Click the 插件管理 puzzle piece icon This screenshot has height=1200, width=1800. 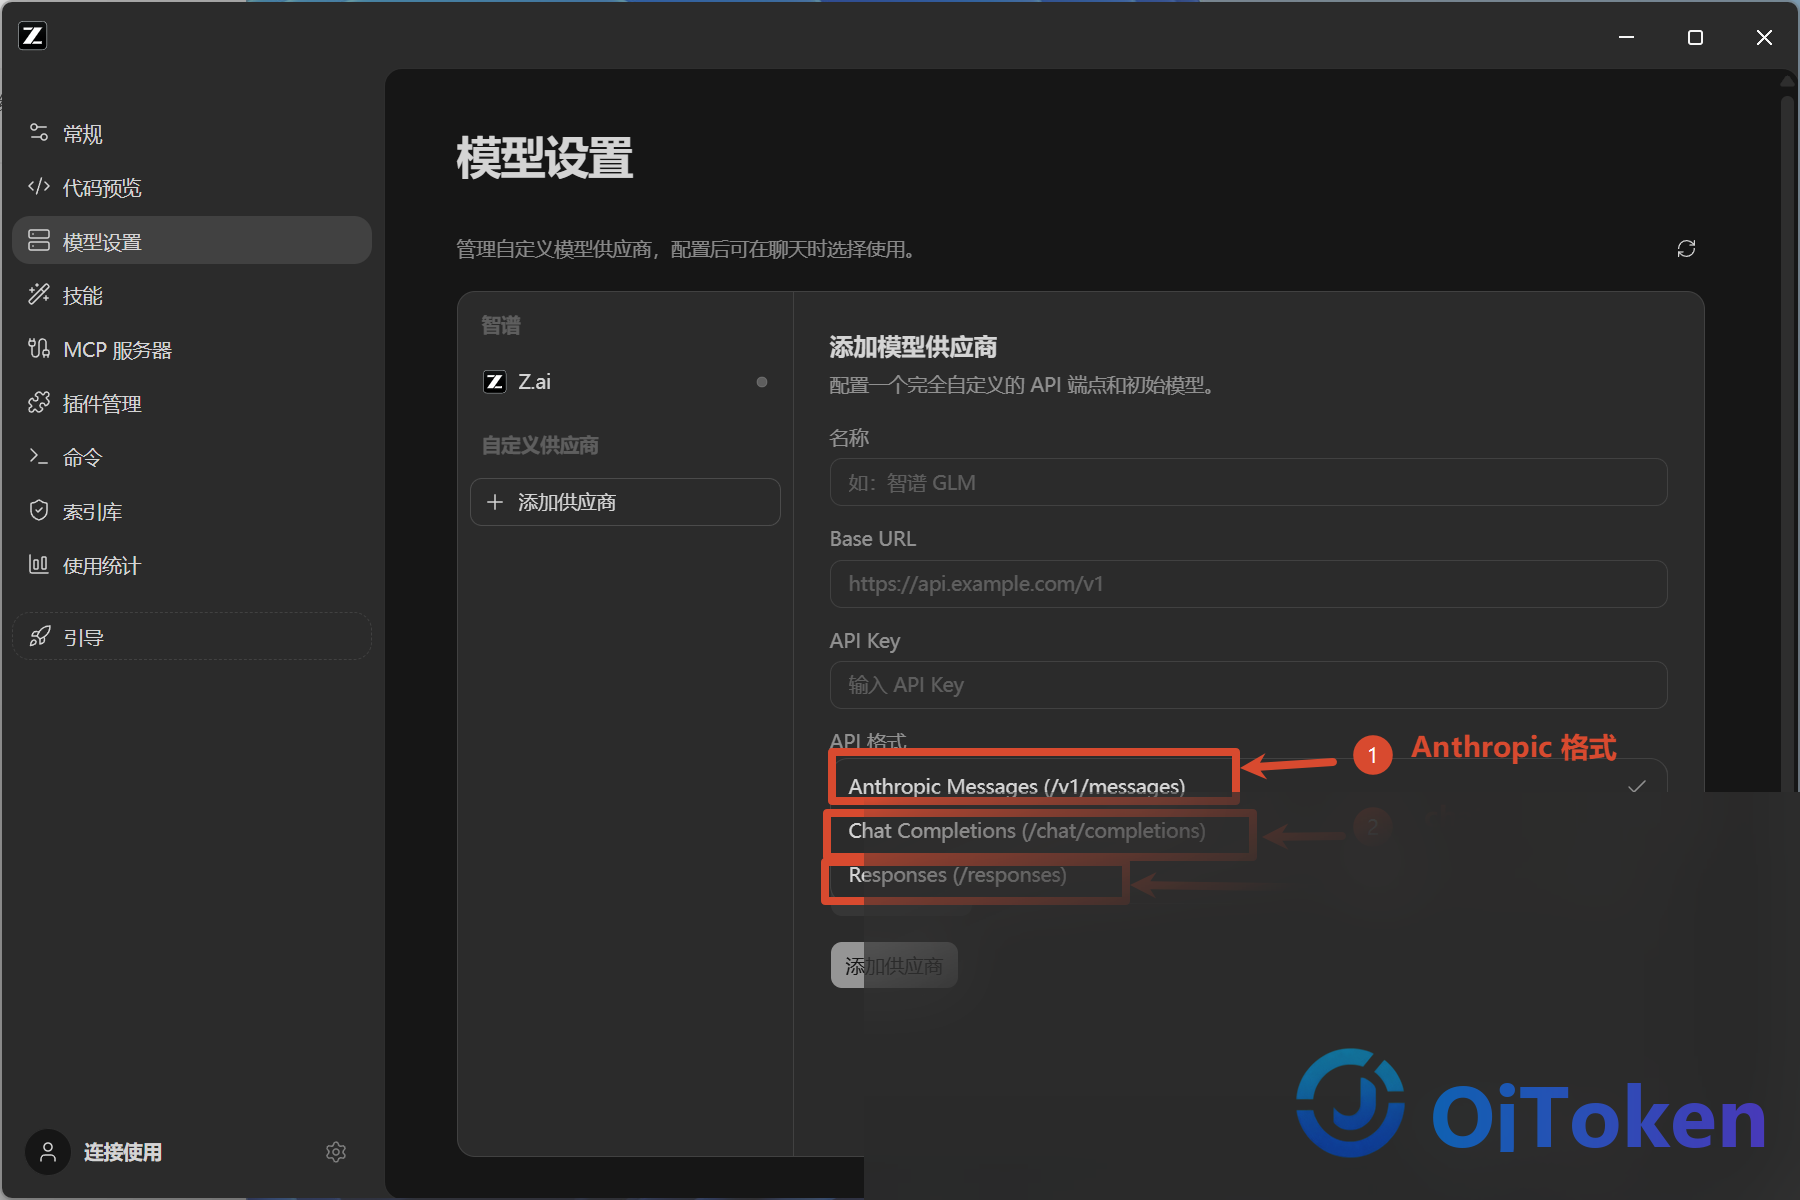click(x=39, y=403)
